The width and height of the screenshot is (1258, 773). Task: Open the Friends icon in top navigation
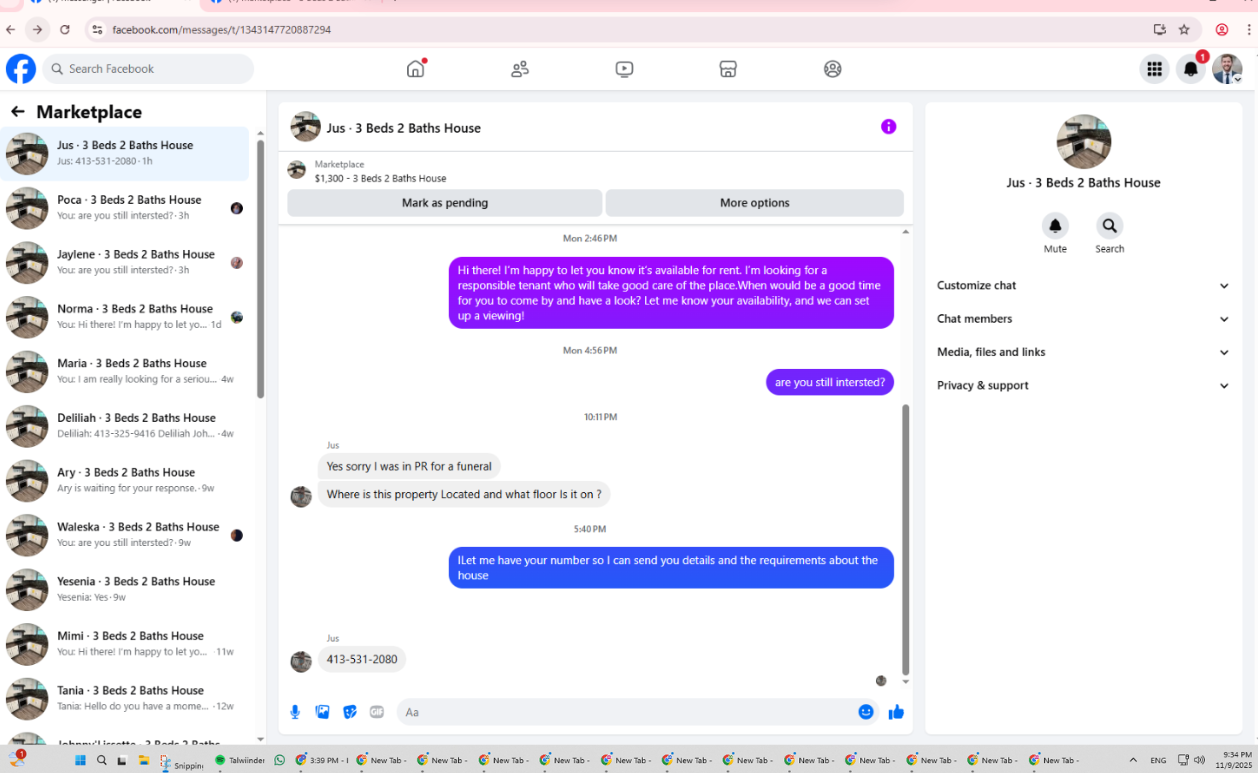point(520,69)
